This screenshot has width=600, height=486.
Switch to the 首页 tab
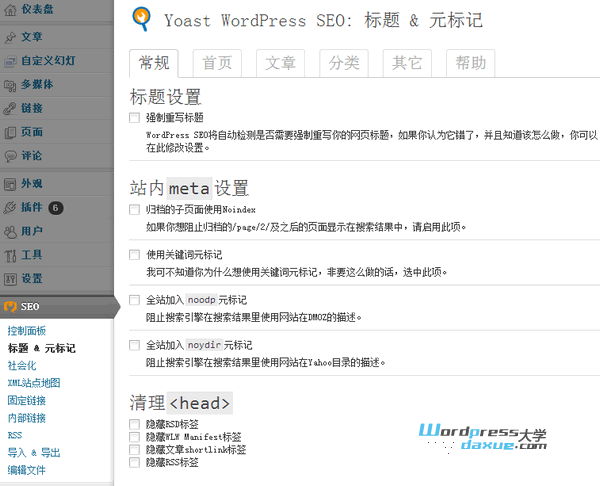tap(217, 63)
